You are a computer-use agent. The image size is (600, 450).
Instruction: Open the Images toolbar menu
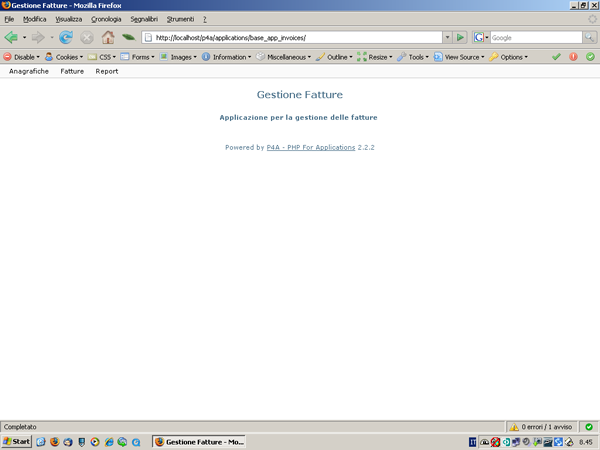178,57
